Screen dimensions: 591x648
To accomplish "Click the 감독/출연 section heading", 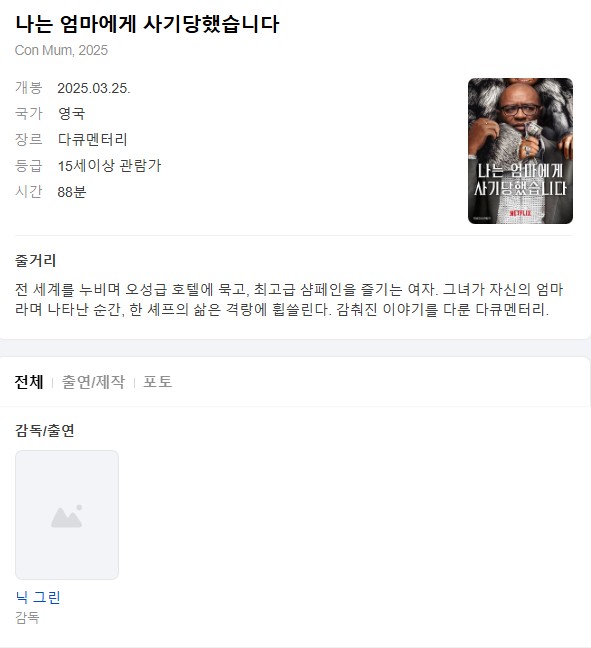I will point(45,431).
